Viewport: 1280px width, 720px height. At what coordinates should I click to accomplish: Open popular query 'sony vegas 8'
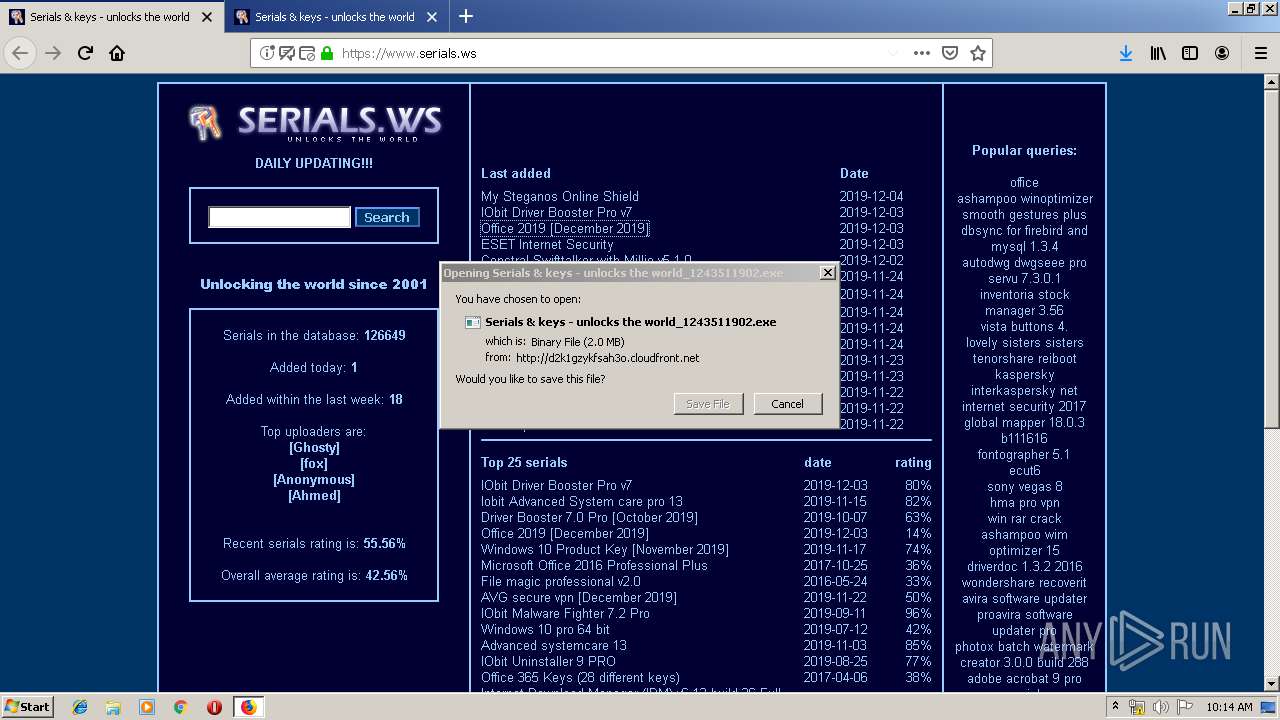pyautogui.click(x=1024, y=486)
